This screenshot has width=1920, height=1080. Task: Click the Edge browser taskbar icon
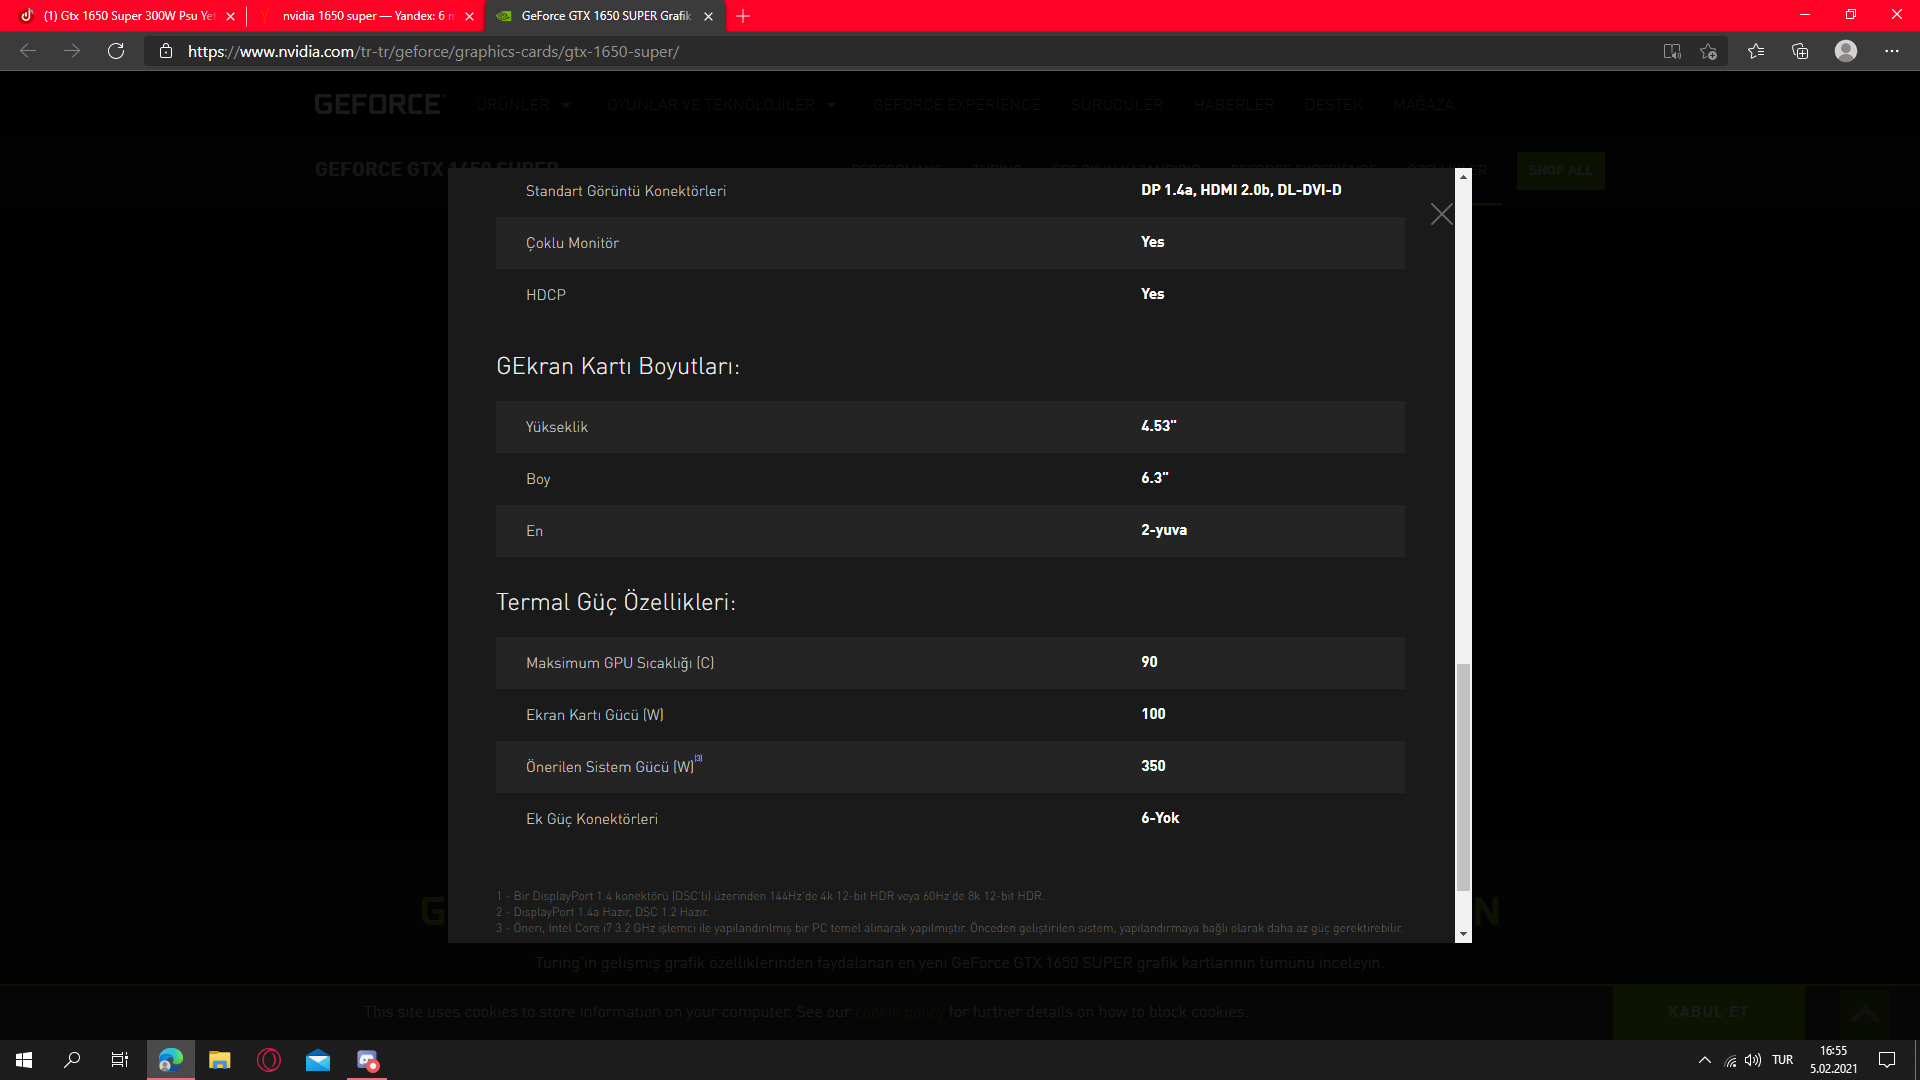coord(171,1060)
